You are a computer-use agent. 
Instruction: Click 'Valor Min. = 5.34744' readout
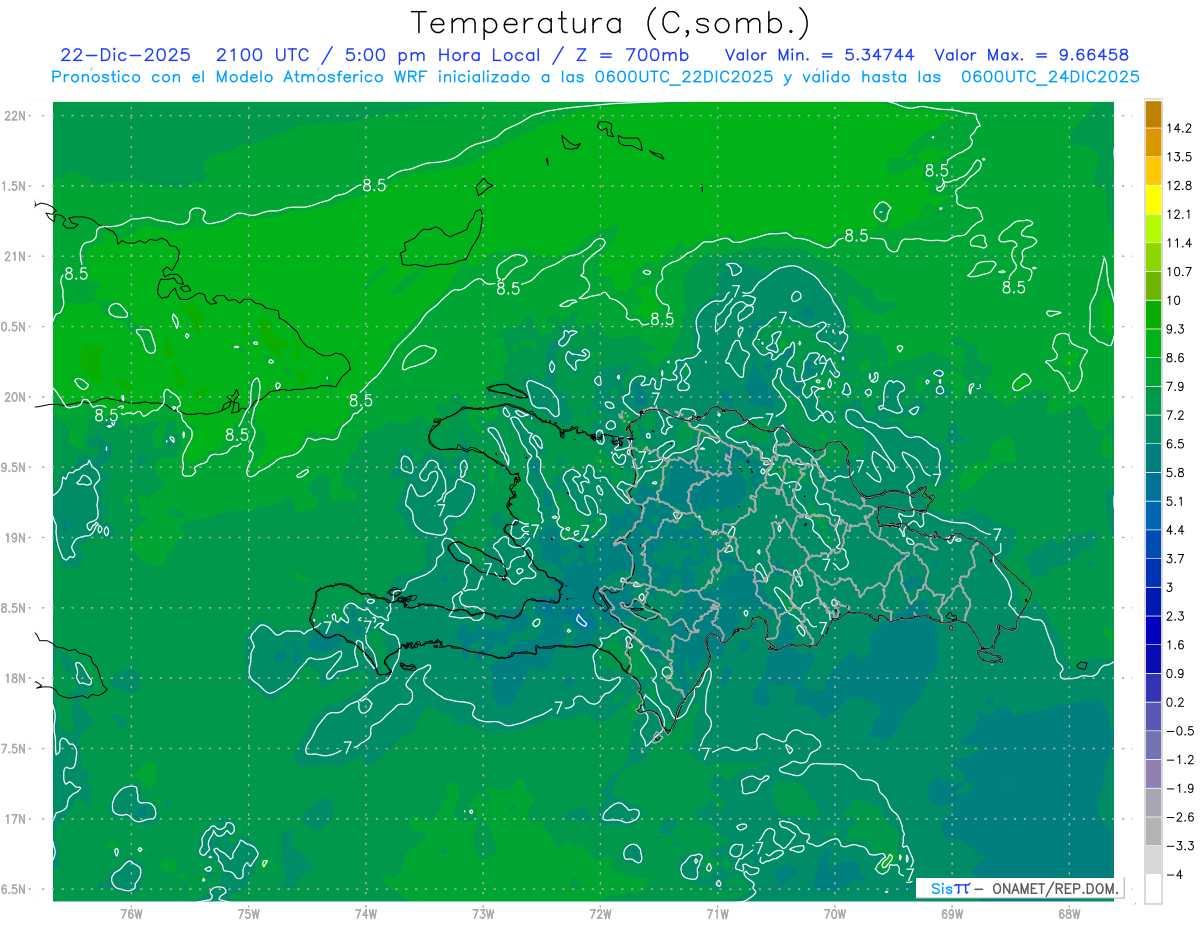coord(820,55)
